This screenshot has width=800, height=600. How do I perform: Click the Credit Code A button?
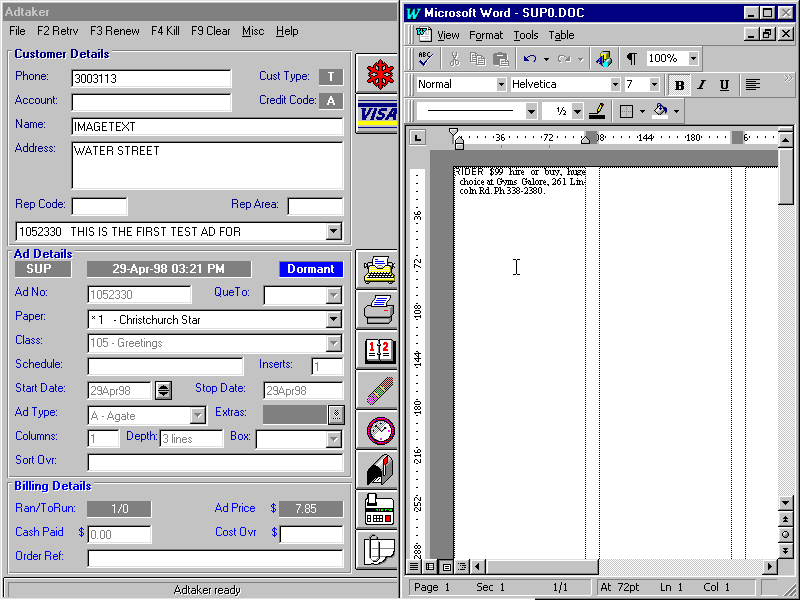(x=331, y=101)
